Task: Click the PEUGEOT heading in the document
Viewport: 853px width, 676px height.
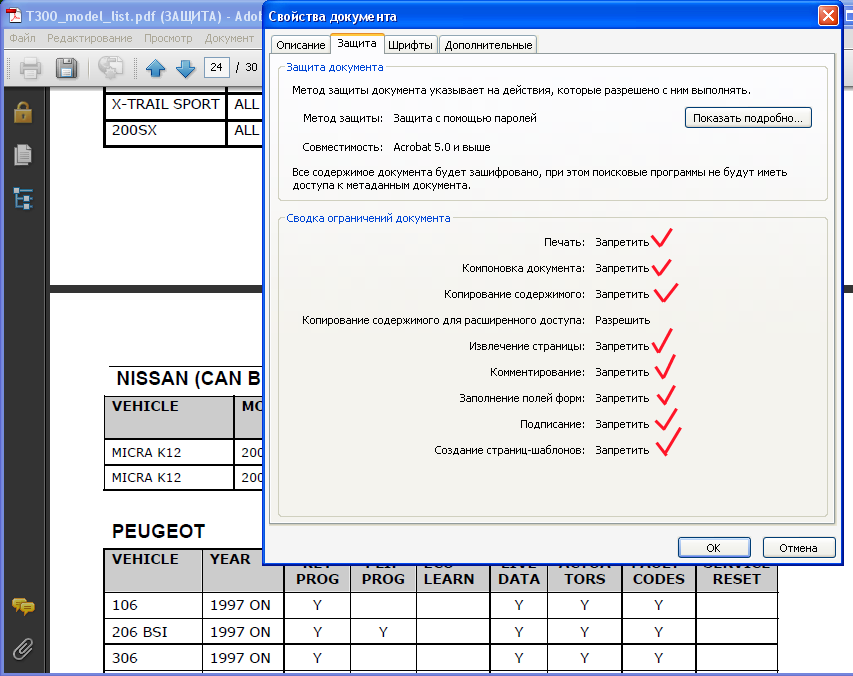Action: tap(158, 531)
